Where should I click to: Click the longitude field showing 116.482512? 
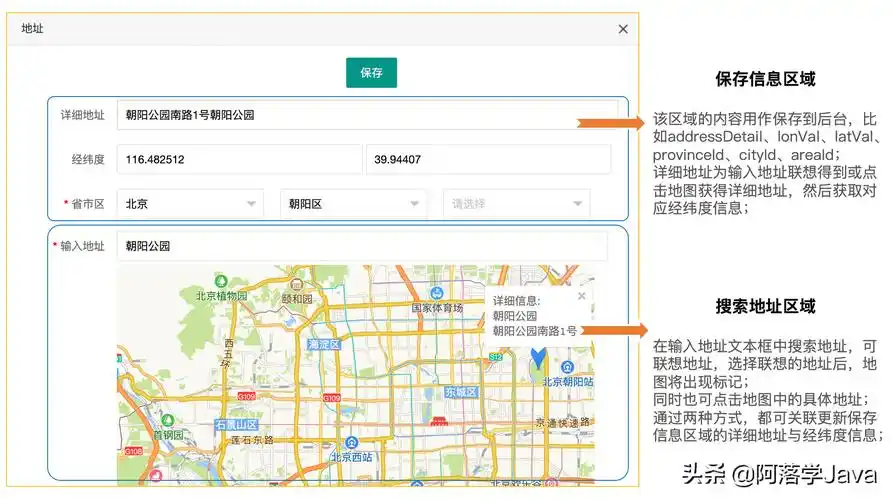[239, 160]
